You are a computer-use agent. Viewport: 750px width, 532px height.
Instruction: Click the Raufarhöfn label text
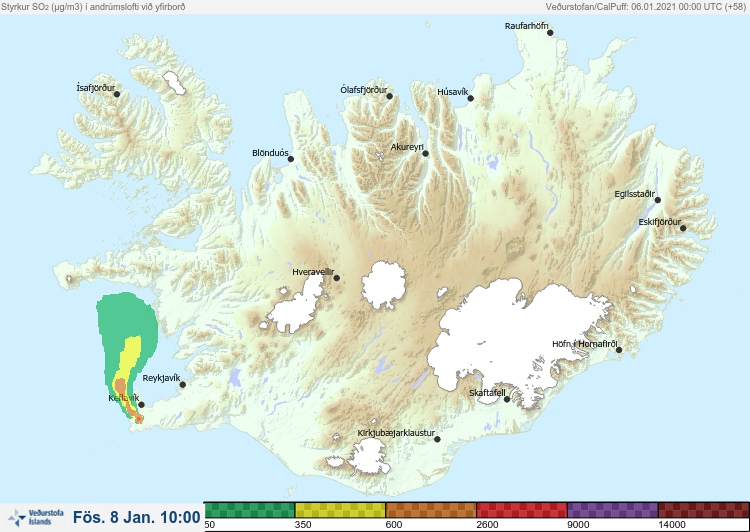[x=527, y=26]
